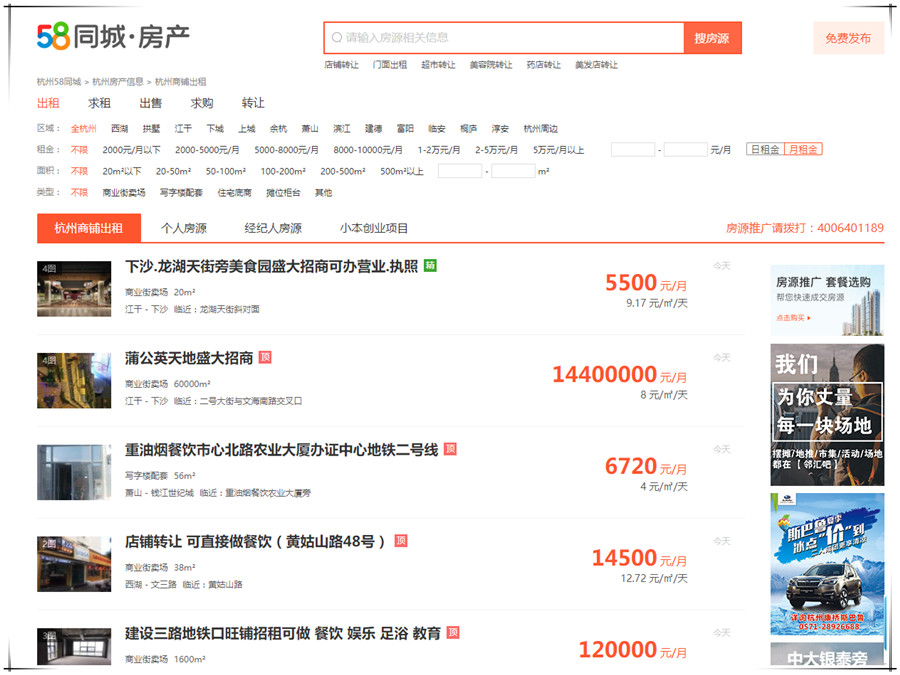Click the maximum area input box
900x675 pixels.
tap(513, 170)
